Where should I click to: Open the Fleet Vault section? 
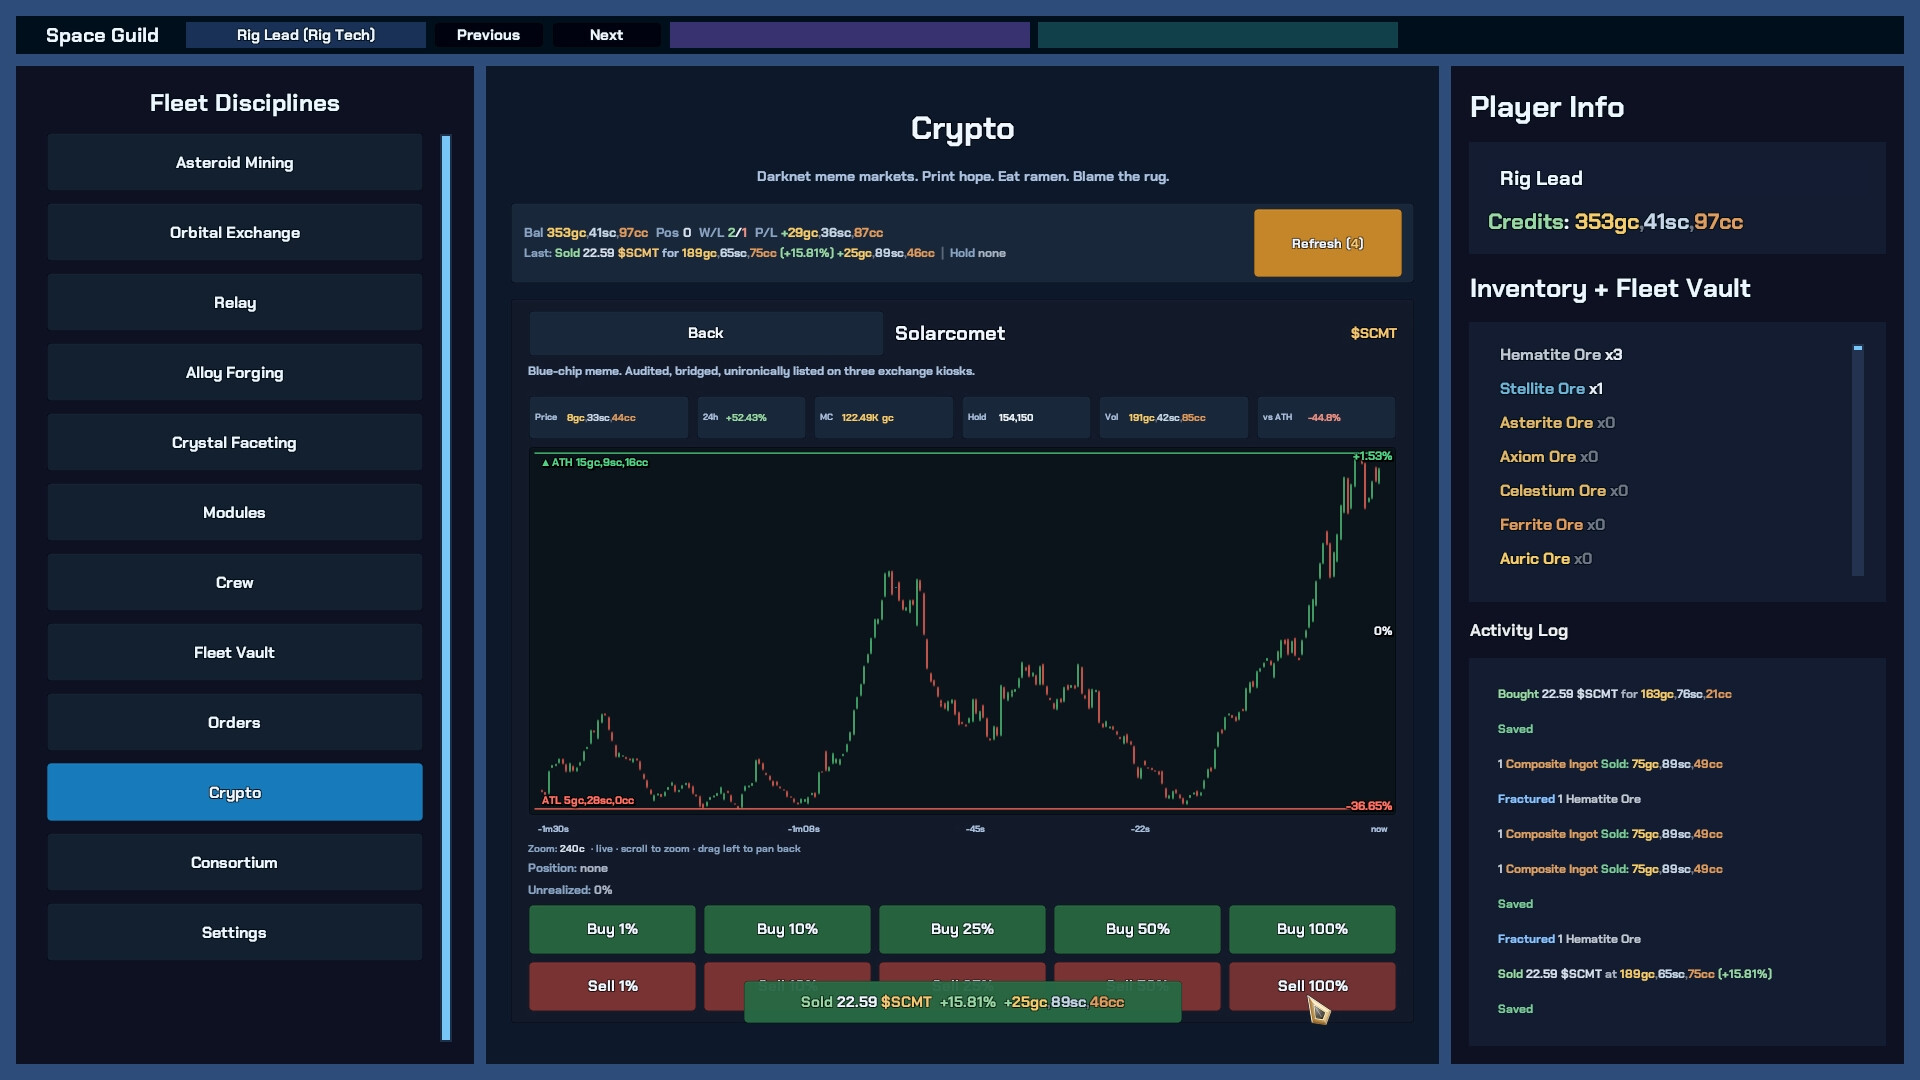click(x=234, y=652)
